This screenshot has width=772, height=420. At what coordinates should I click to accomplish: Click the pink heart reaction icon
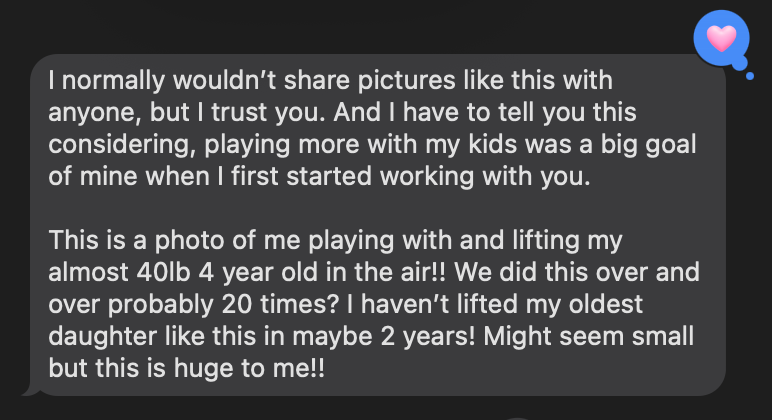pyautogui.click(x=720, y=40)
